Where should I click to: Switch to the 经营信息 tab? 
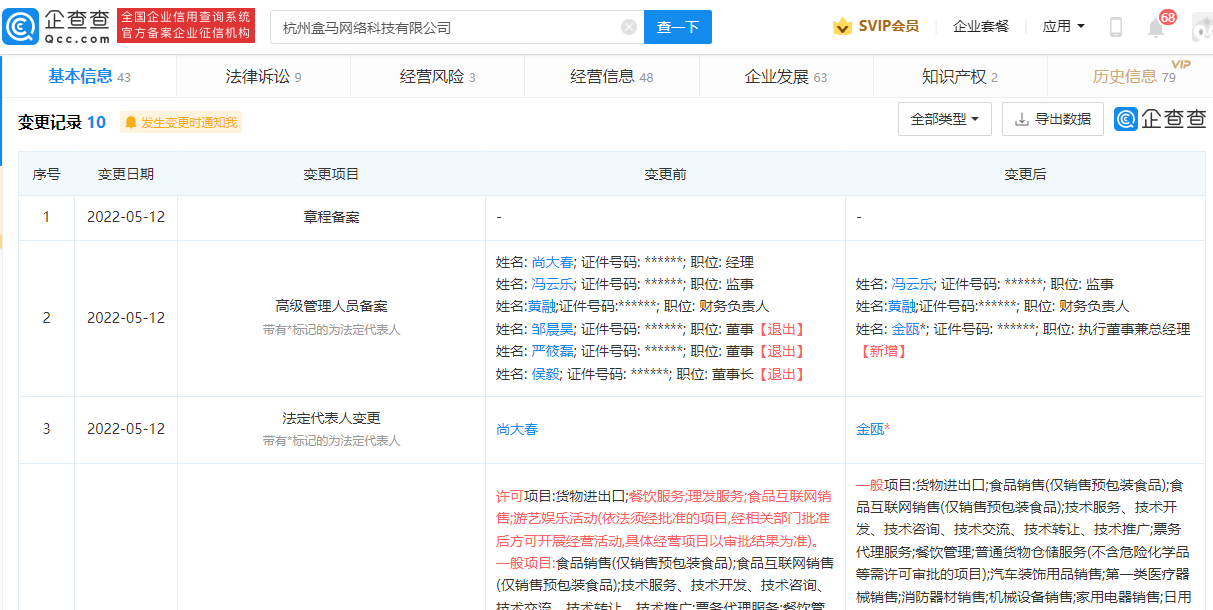click(612, 76)
